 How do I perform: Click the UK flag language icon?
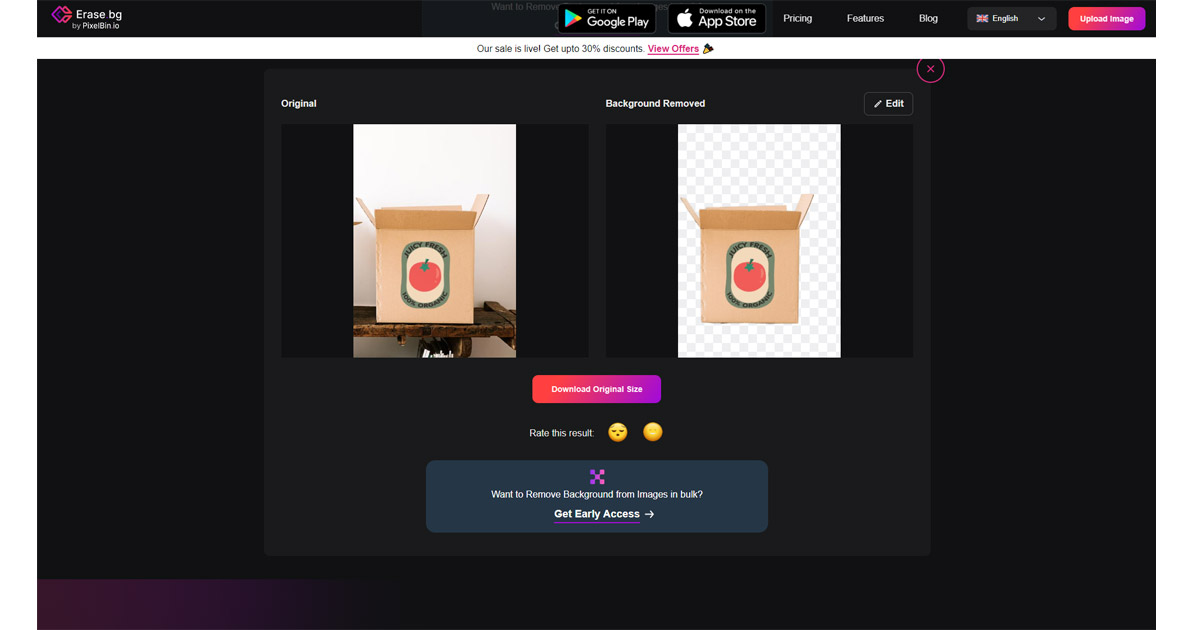point(982,19)
